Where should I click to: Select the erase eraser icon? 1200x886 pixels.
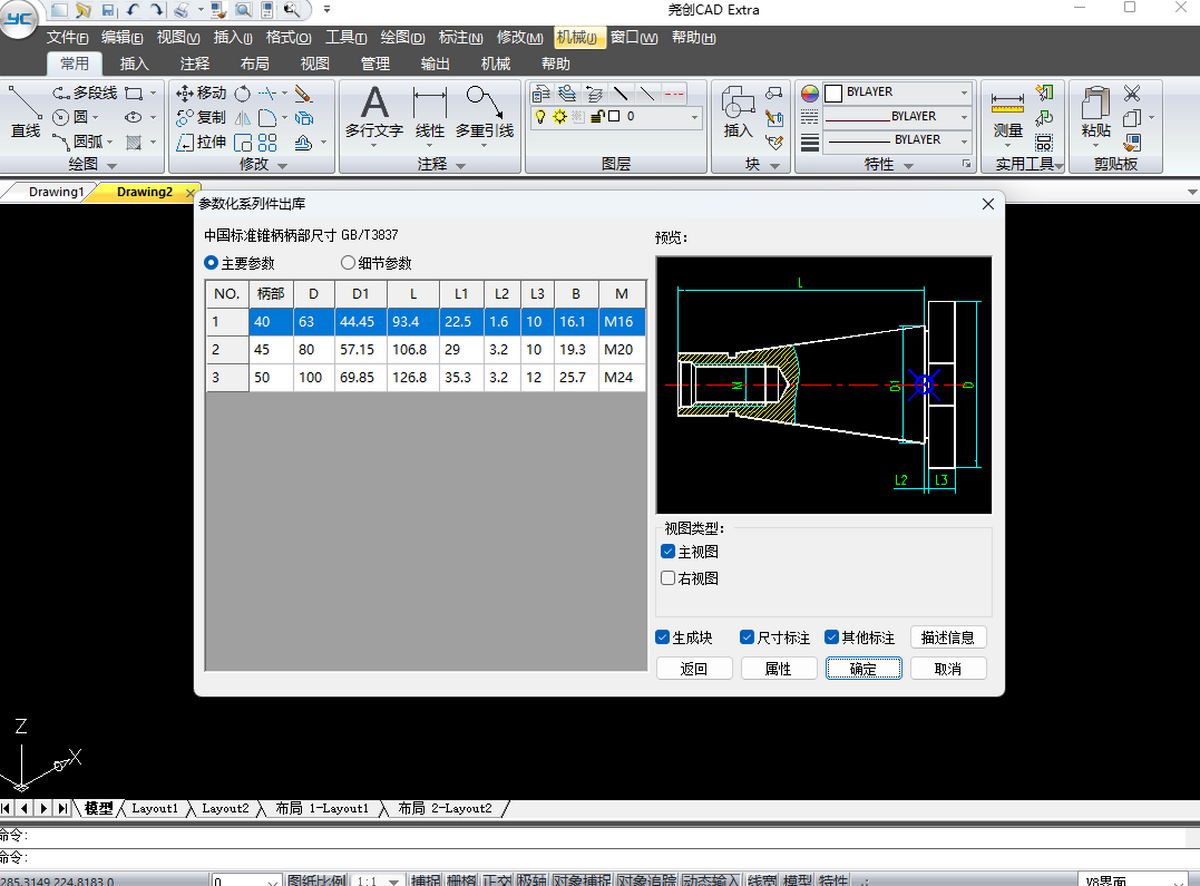pyautogui.click(x=304, y=93)
